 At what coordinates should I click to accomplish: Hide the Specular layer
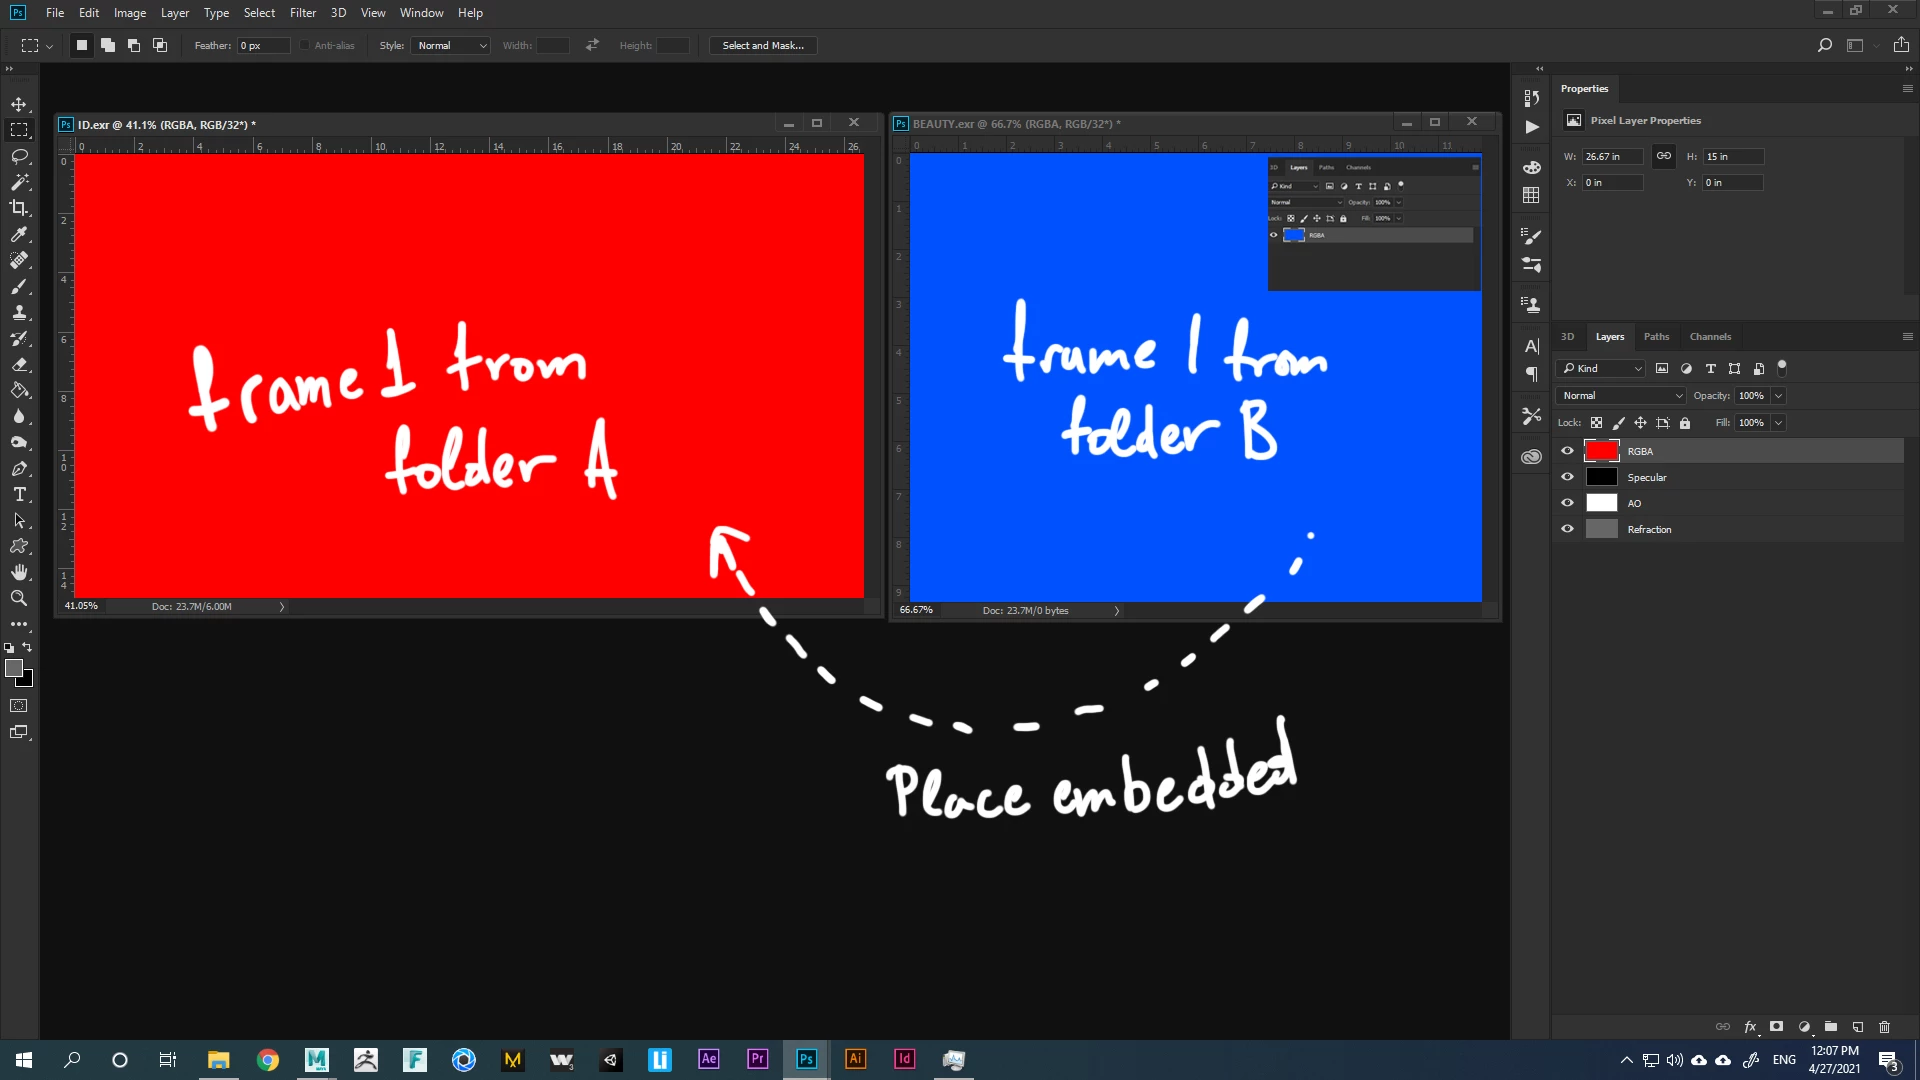1567,477
